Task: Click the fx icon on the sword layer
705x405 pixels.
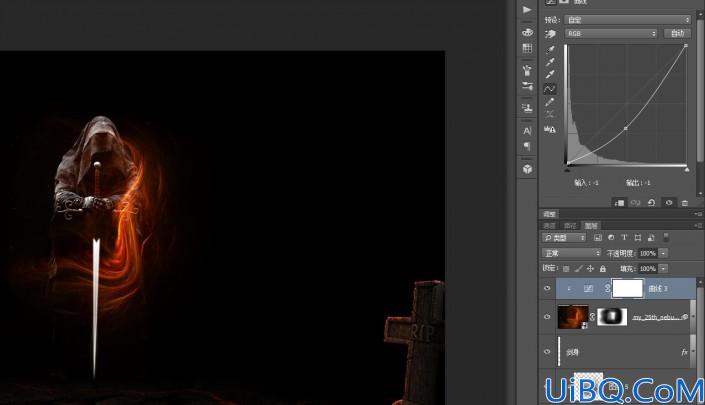Action: 684,352
